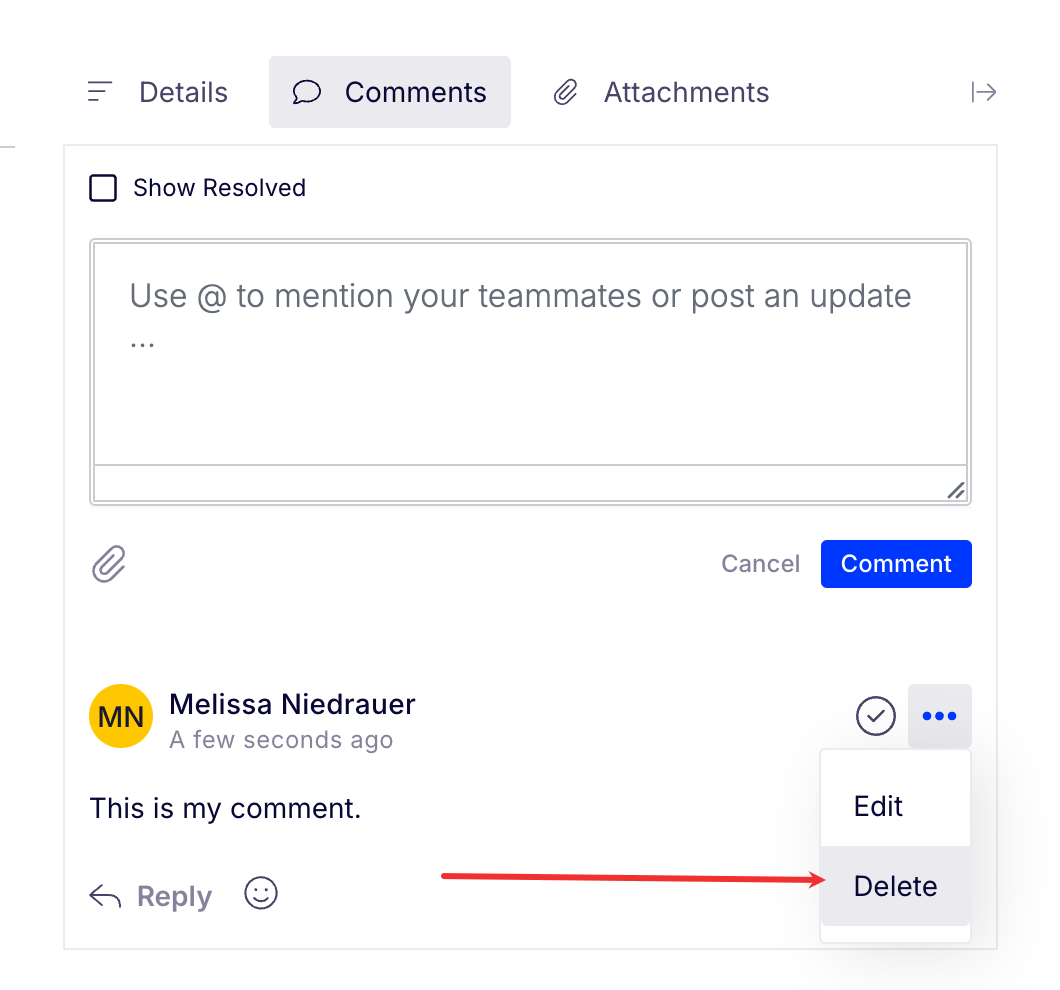
Task: Open the three-dots comment options menu
Action: (940, 715)
